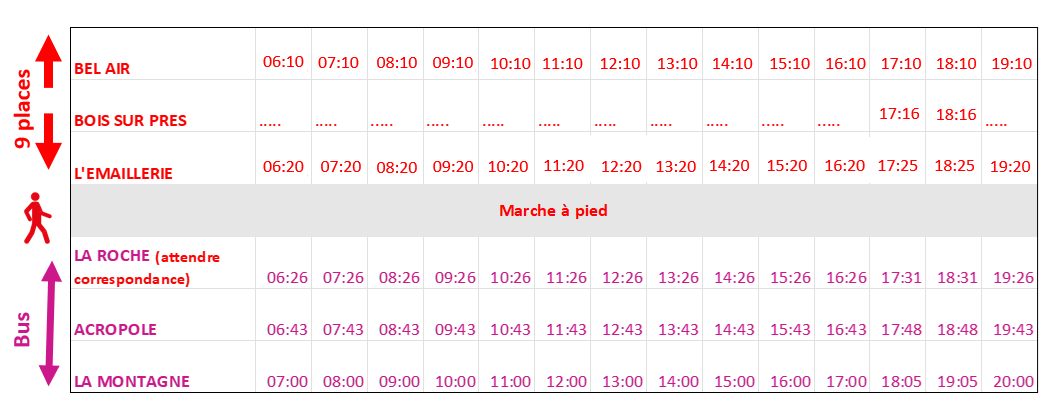Click the 'Marche à pied' grey banner text
The image size is (1062, 404).
(553, 211)
